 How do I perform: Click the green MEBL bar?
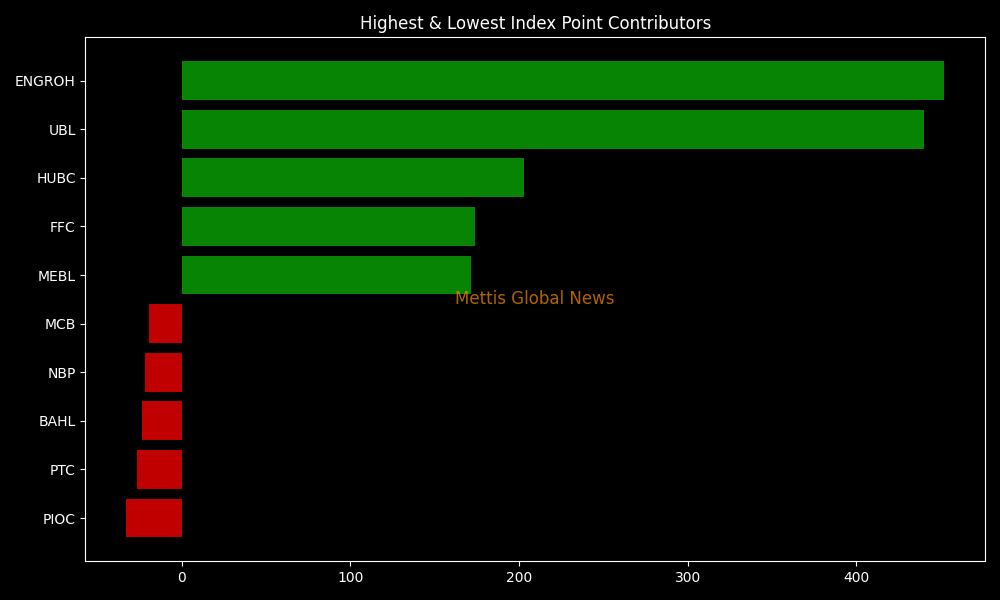pyautogui.click(x=326, y=275)
